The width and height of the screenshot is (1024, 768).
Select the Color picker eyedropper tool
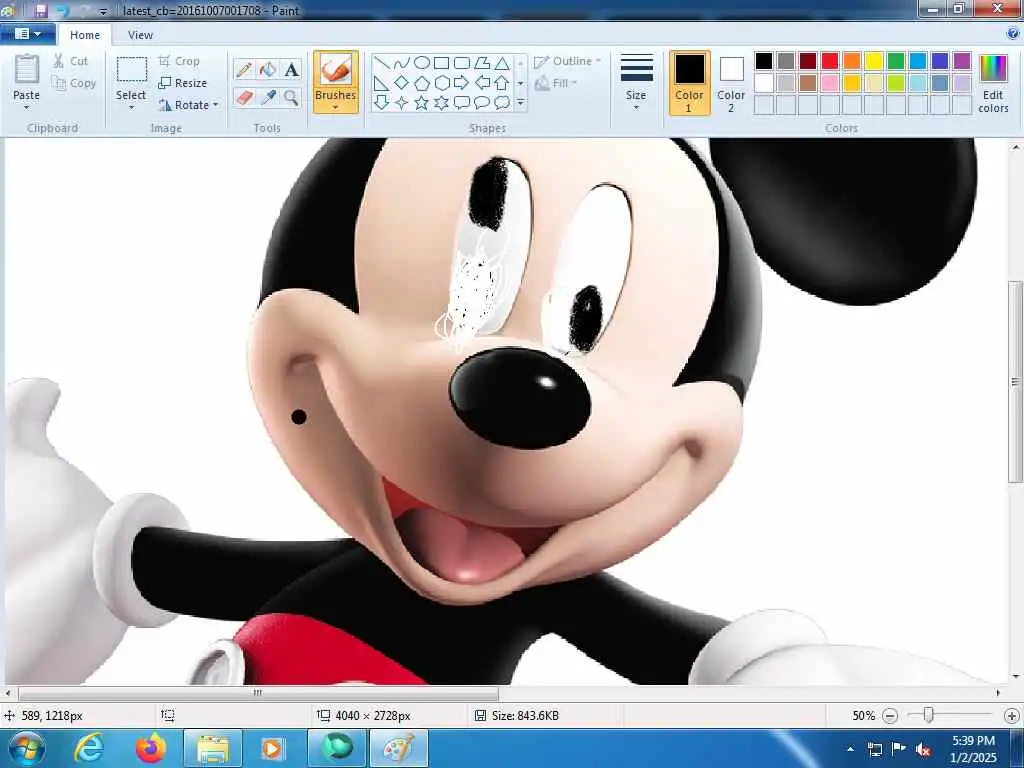pyautogui.click(x=268, y=98)
